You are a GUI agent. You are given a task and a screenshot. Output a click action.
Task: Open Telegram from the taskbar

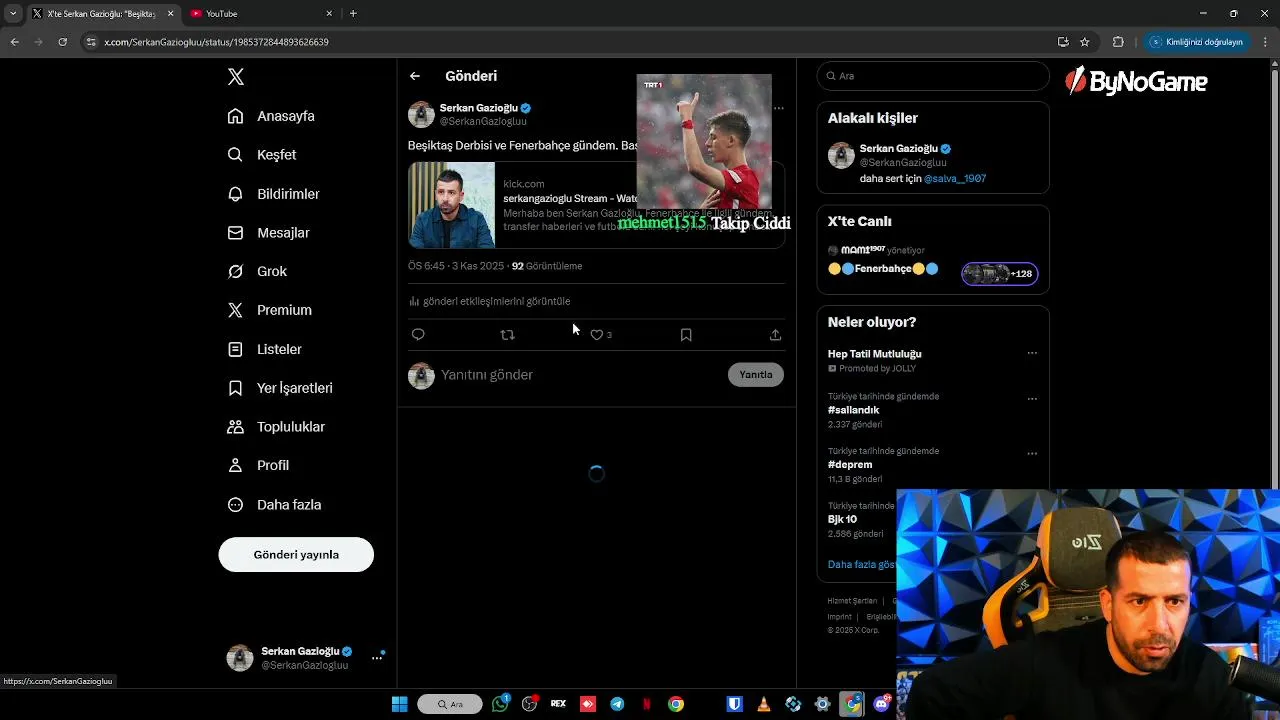point(617,704)
